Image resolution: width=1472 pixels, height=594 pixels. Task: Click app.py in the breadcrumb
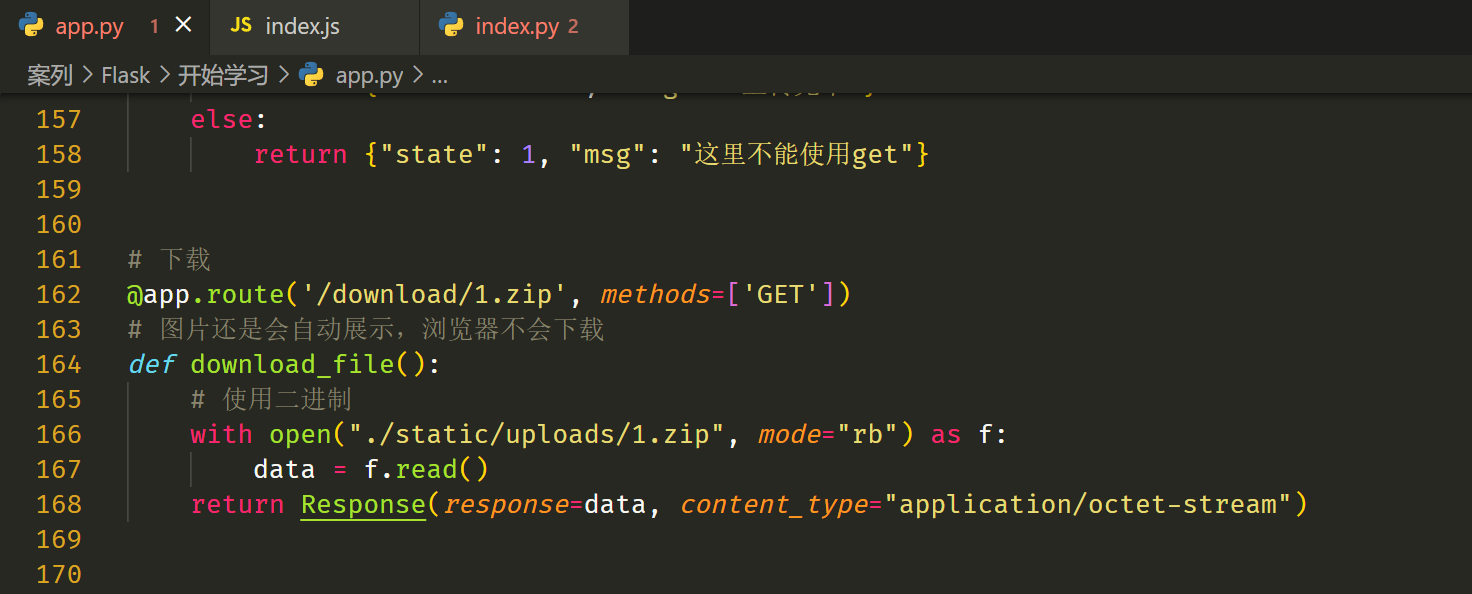(370, 75)
